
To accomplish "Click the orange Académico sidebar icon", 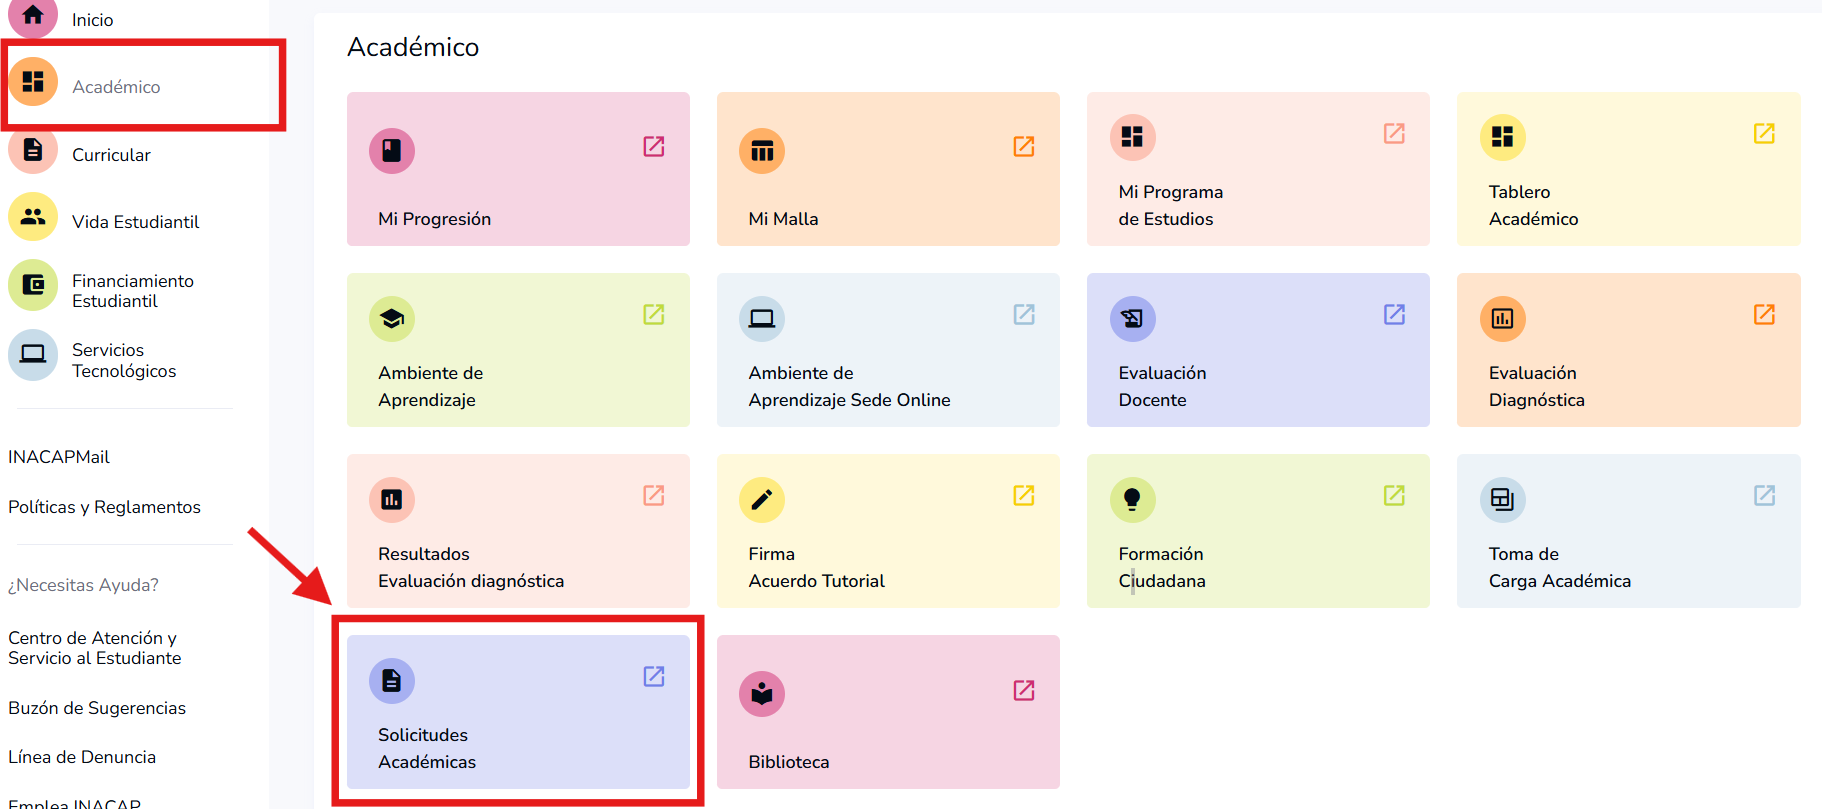I will pos(33,82).
